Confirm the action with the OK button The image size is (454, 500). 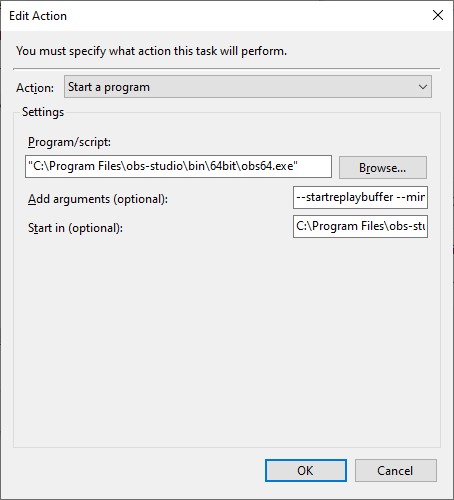pos(306,470)
